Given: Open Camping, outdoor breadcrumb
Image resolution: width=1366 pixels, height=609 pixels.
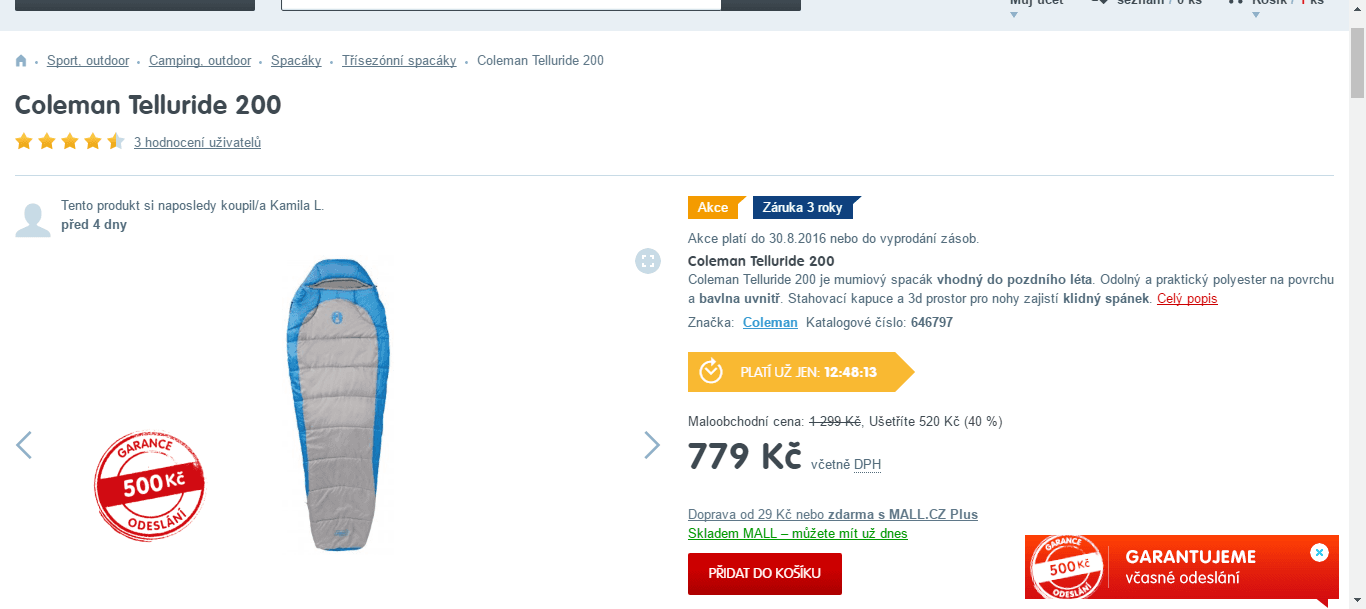Looking at the screenshot, I should tap(200, 61).
